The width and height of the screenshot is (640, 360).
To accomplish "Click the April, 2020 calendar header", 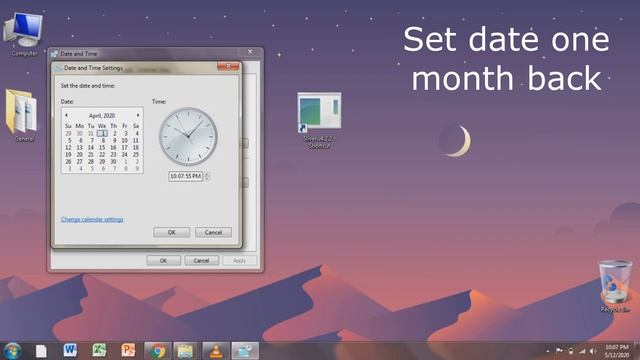I will 102,116.
